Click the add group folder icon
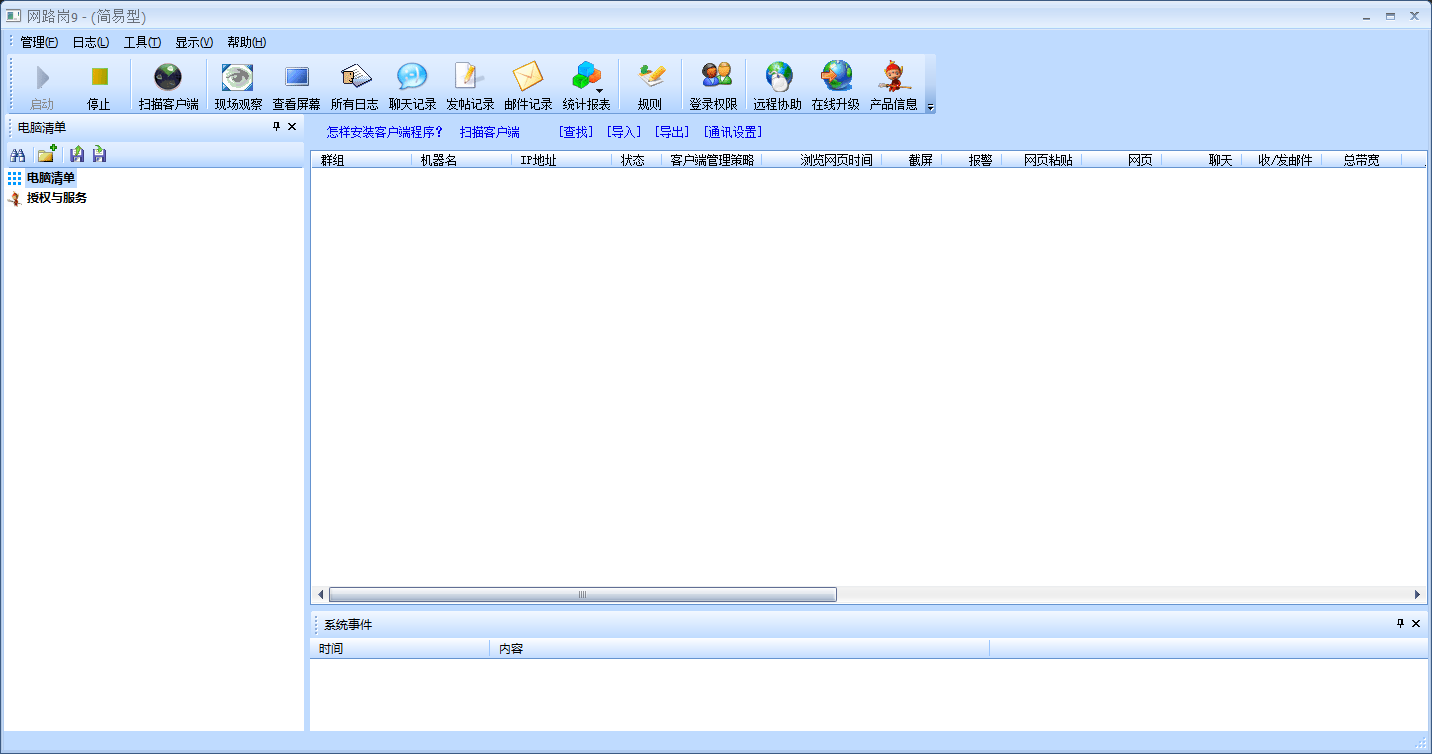The height and width of the screenshot is (754, 1432). pyautogui.click(x=46, y=155)
